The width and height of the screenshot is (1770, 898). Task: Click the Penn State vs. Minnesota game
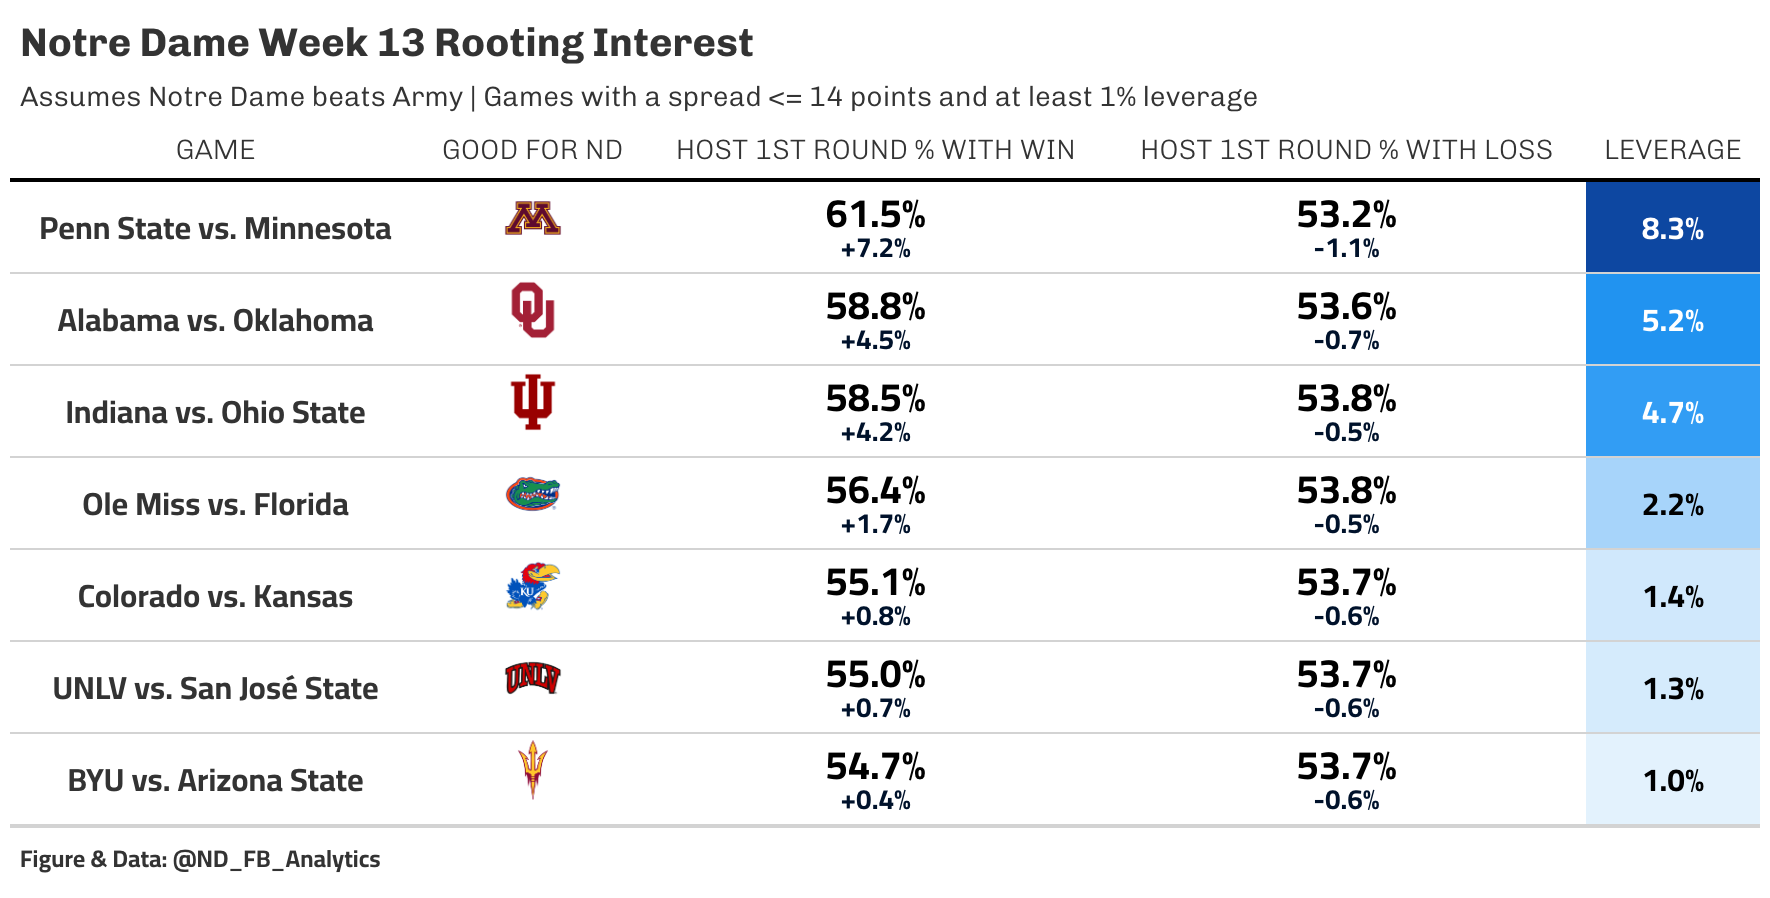coord(216,229)
